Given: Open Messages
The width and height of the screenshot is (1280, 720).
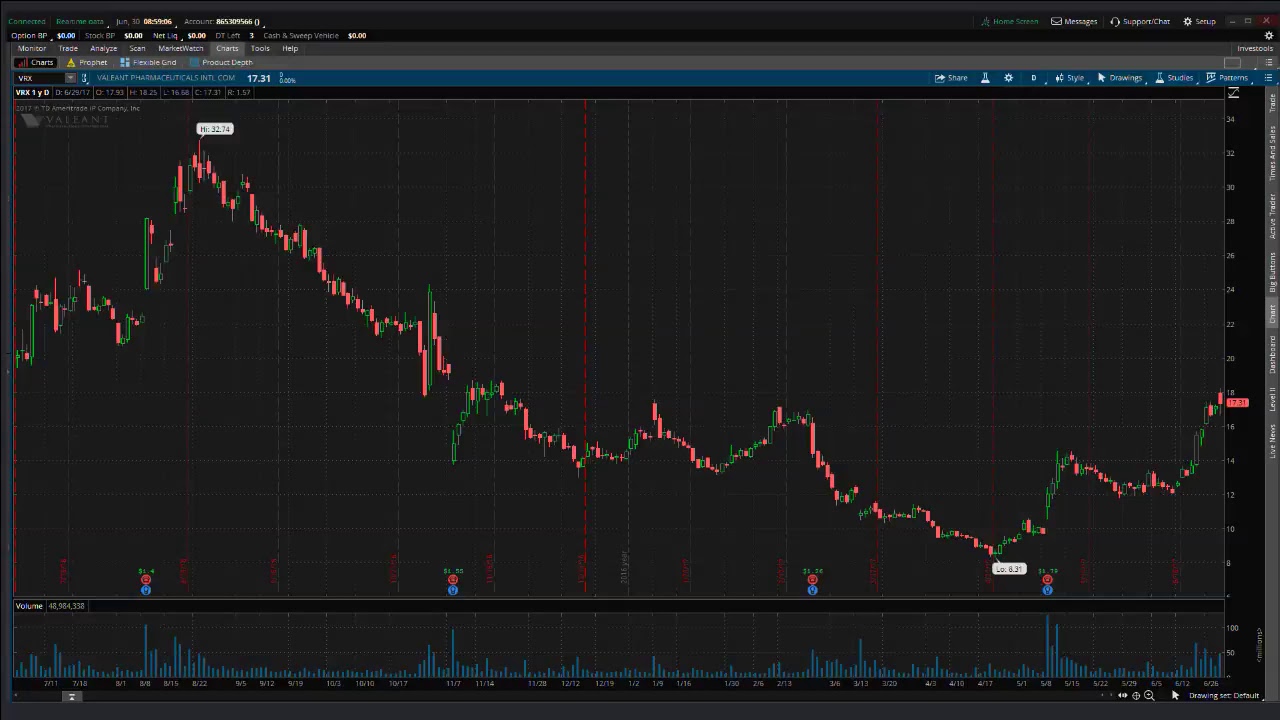Looking at the screenshot, I should click(1074, 21).
